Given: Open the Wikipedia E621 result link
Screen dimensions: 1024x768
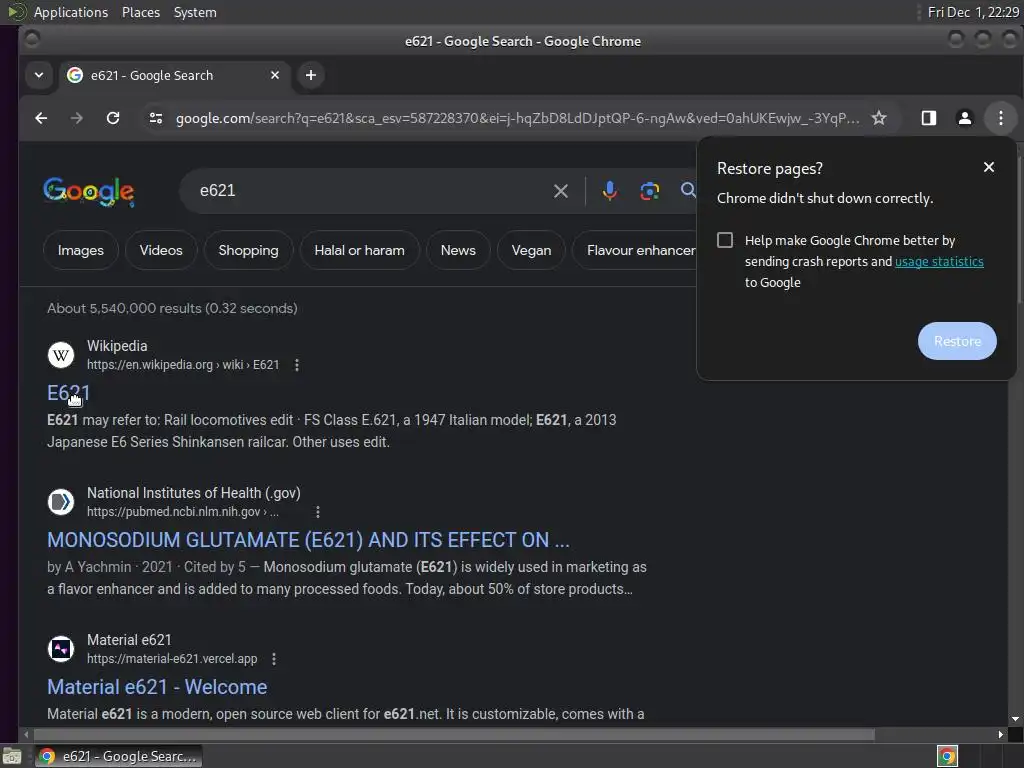Looking at the screenshot, I should [69, 392].
